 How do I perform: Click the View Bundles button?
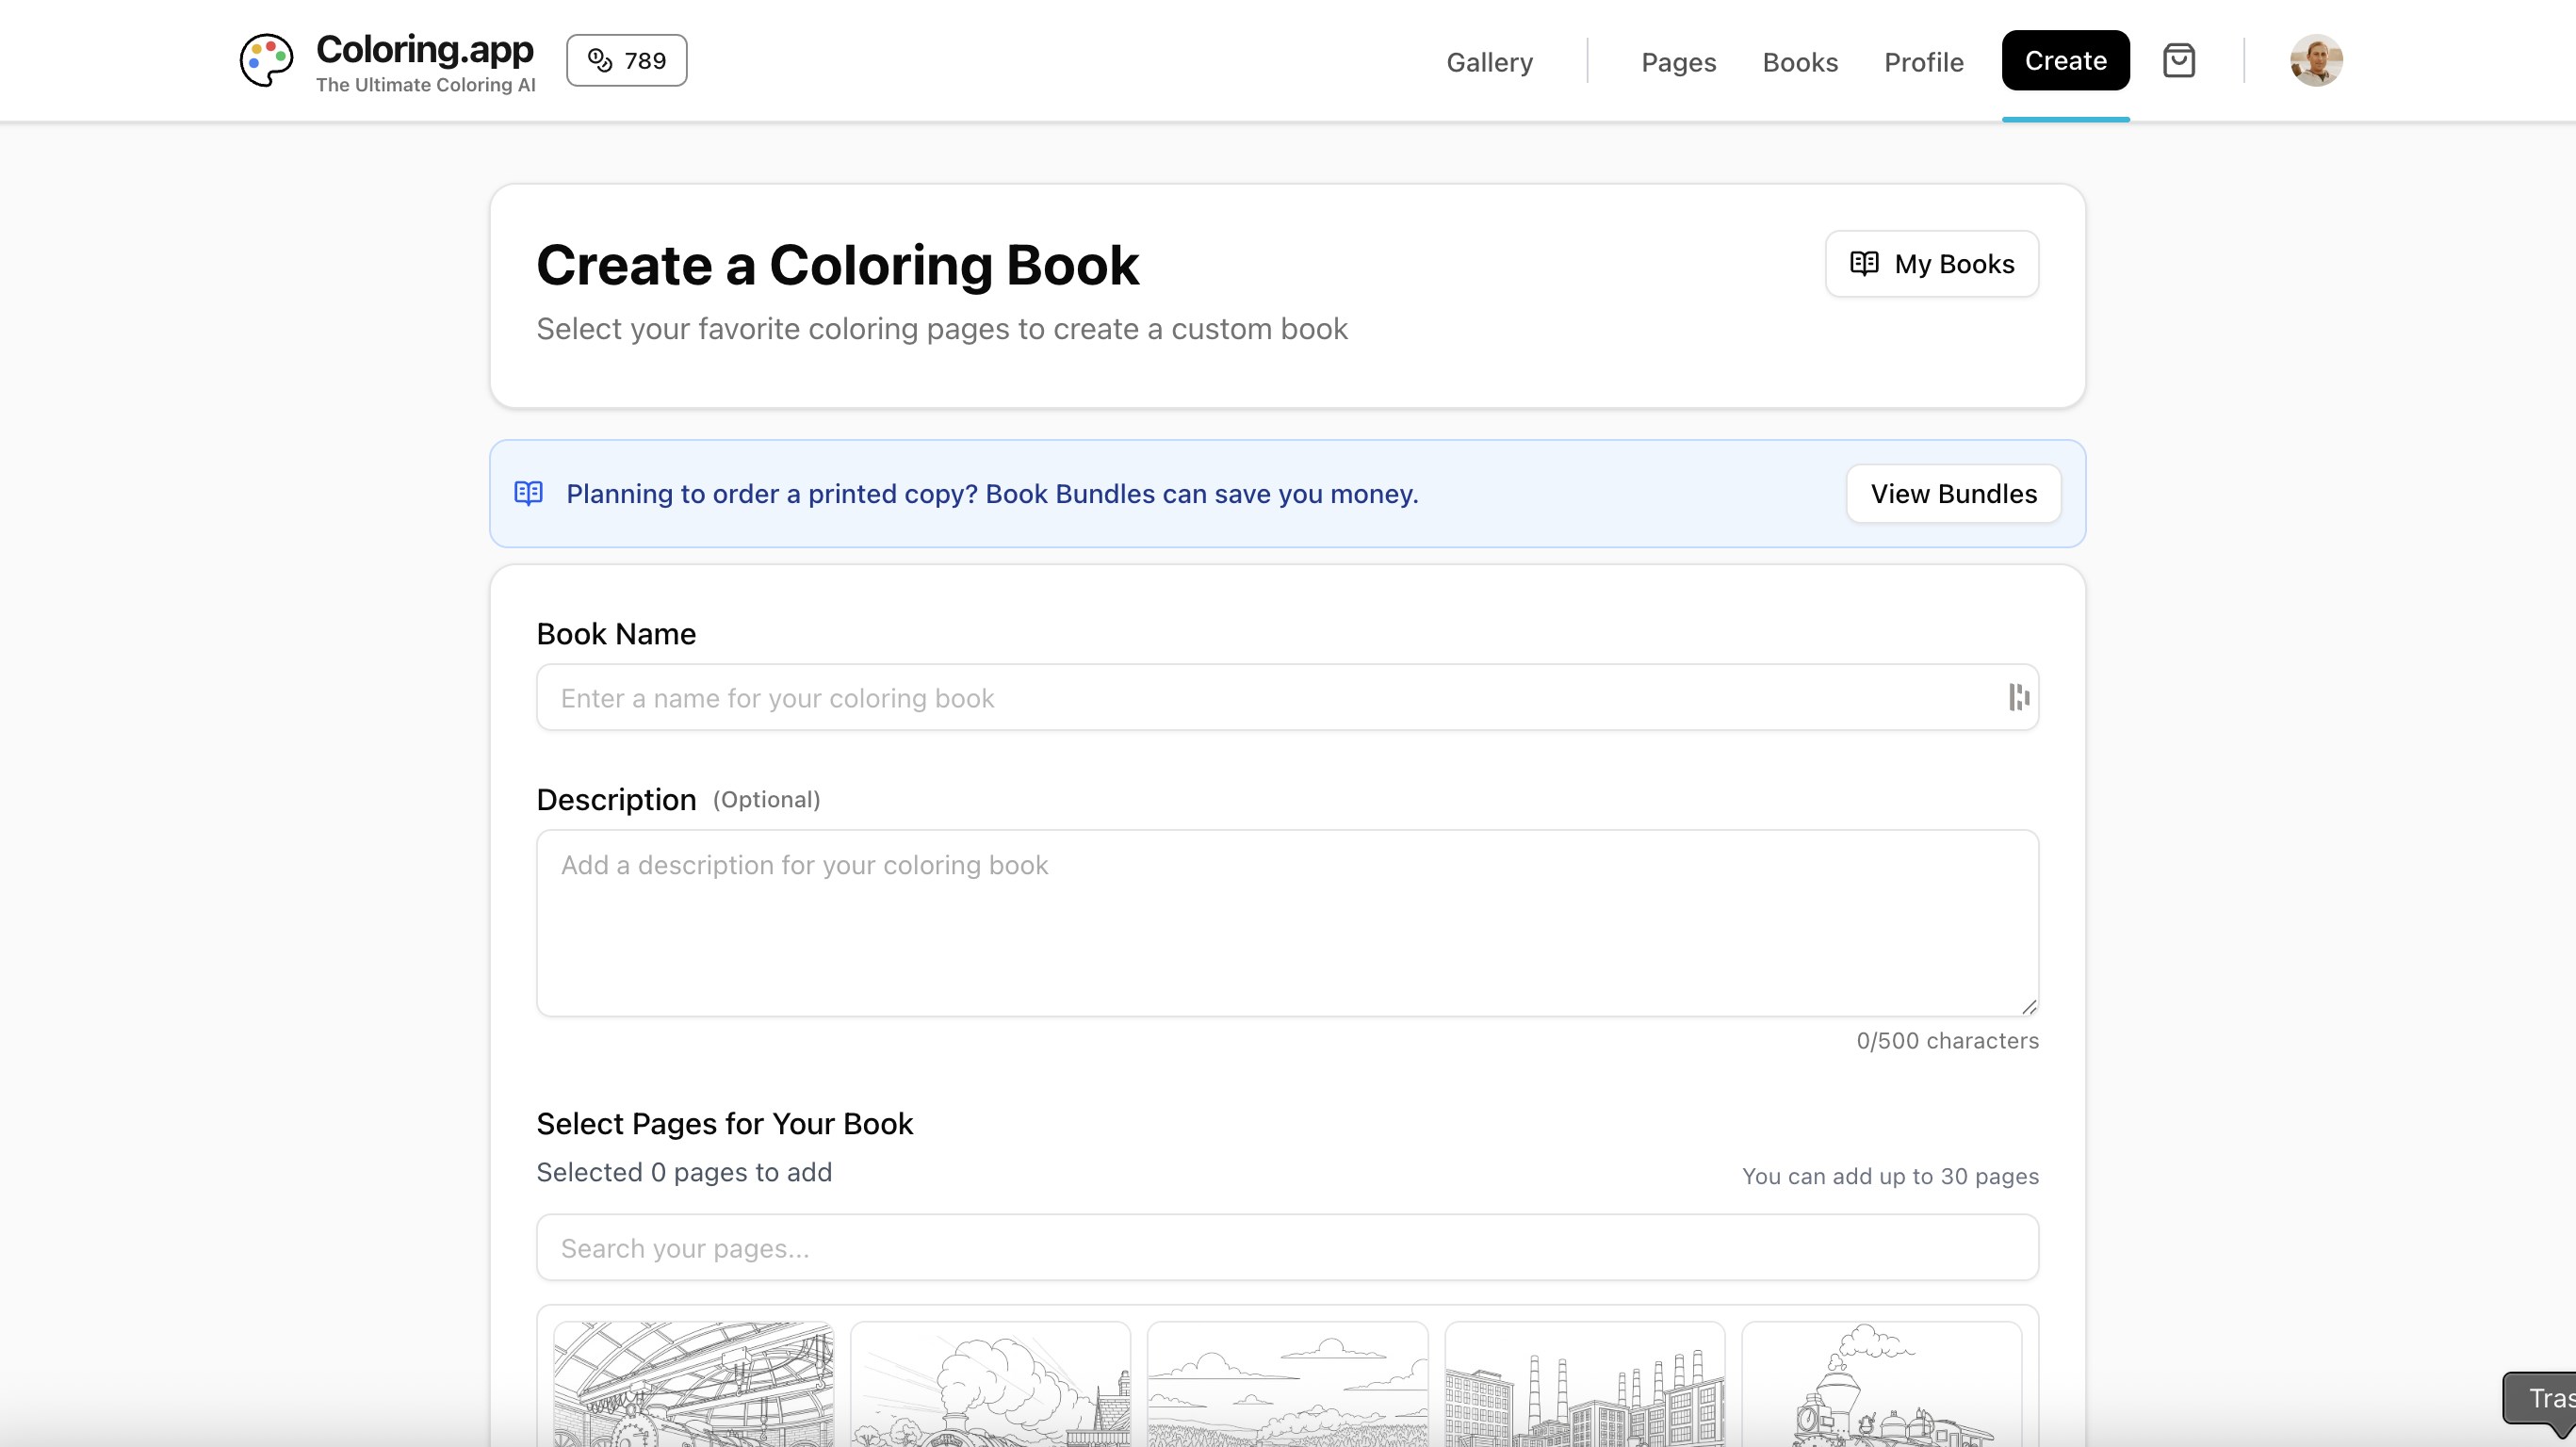[1953, 493]
